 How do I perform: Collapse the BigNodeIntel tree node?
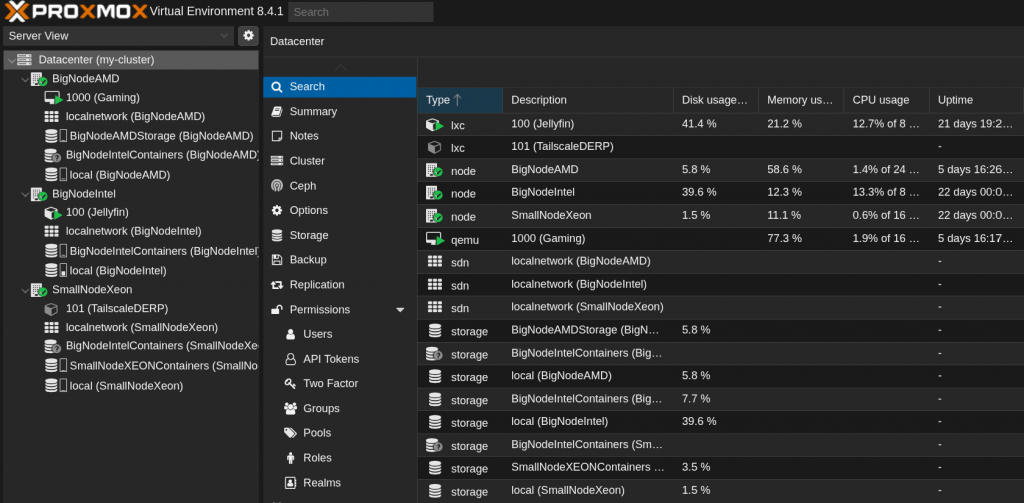[24, 194]
